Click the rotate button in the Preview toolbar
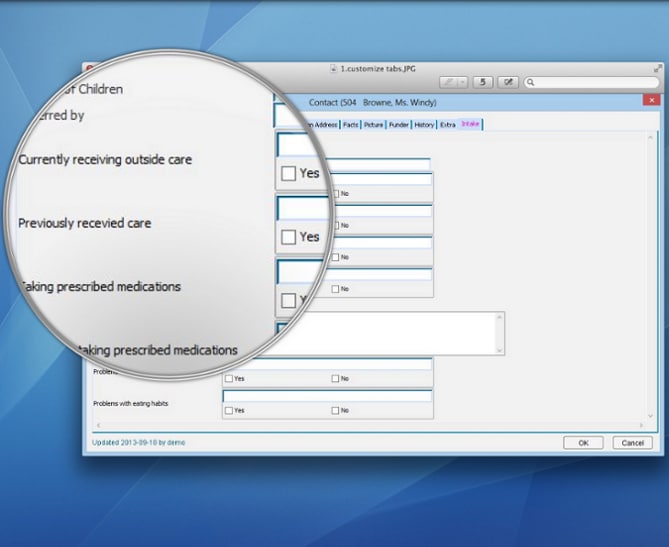Viewport: 669px width, 547px height. point(483,82)
